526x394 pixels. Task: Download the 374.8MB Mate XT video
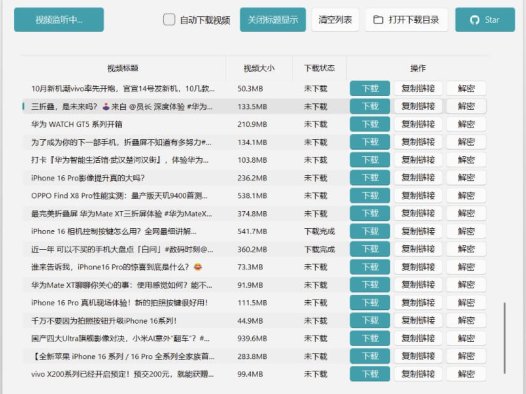click(x=370, y=214)
